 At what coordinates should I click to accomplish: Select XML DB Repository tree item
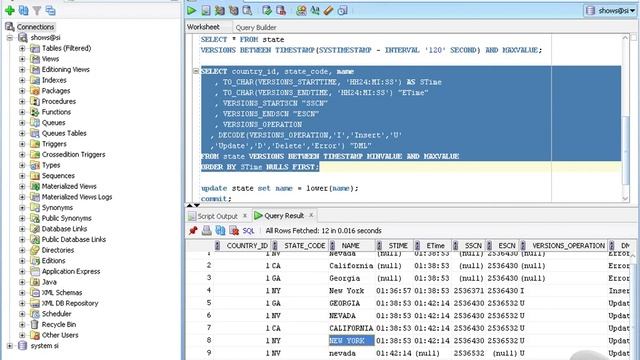[x=70, y=303]
